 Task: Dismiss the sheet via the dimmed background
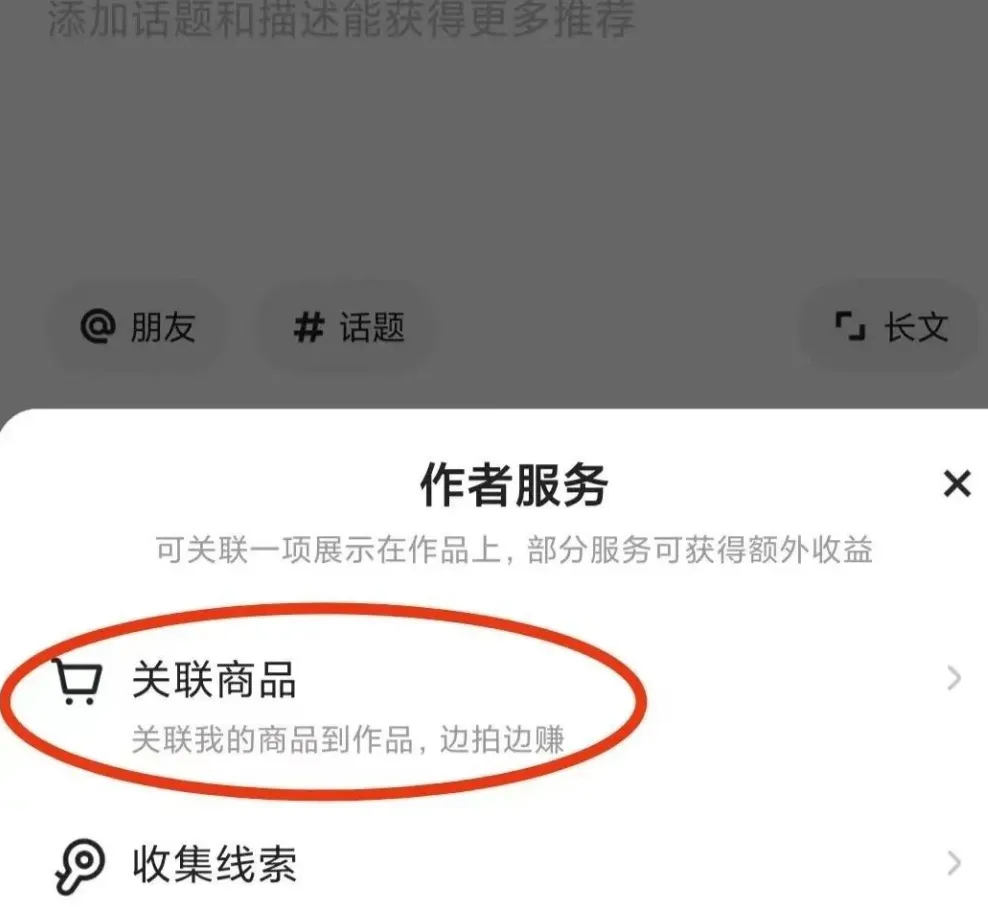click(x=494, y=158)
